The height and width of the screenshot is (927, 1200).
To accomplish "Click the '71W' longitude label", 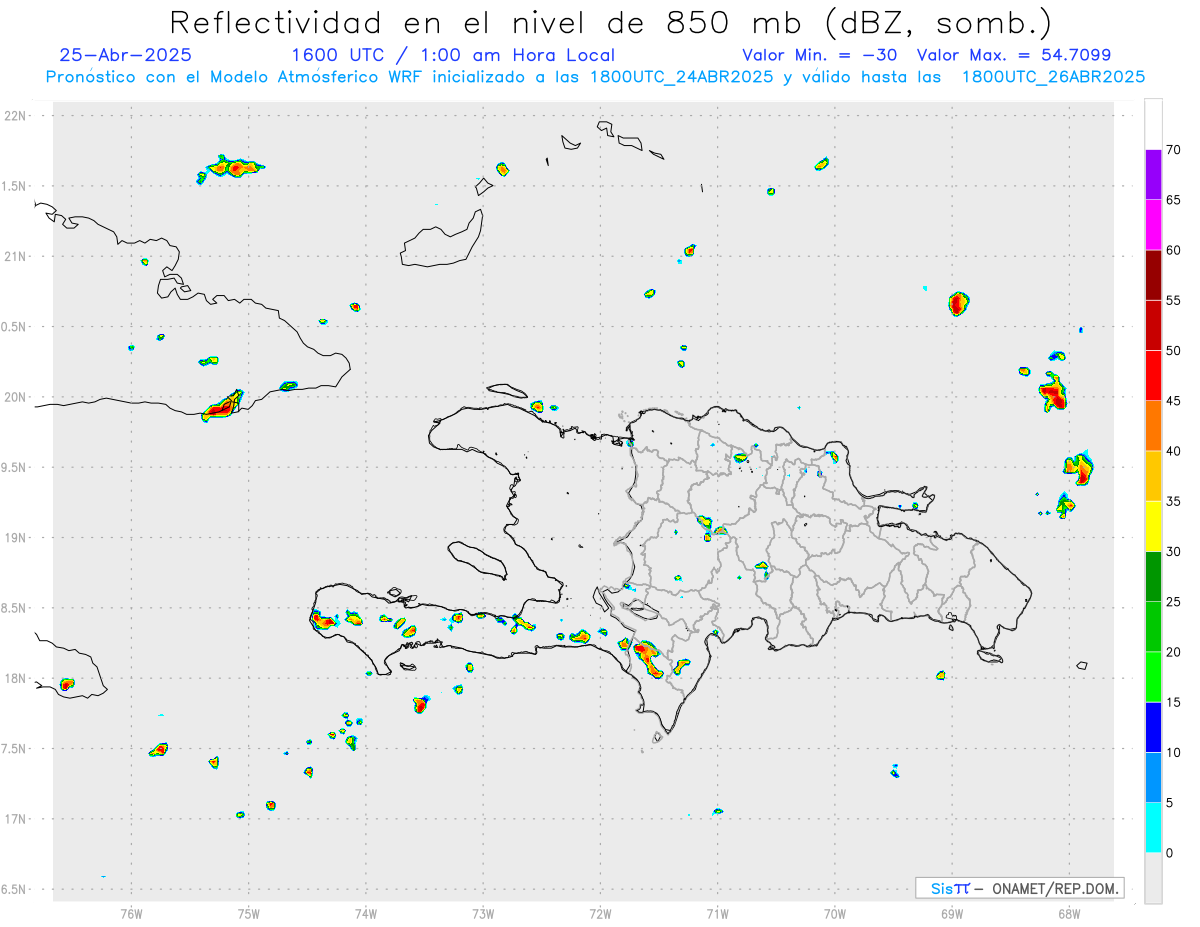I will (x=717, y=914).
